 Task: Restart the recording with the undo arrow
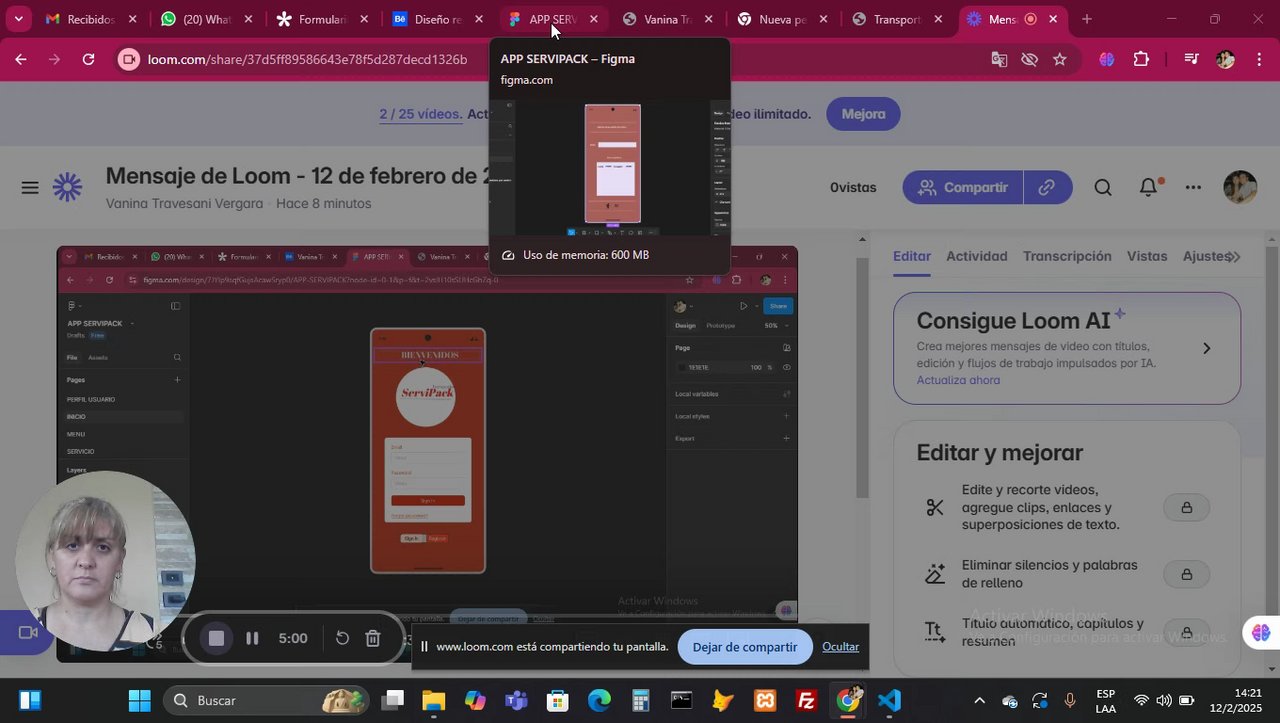click(x=342, y=638)
